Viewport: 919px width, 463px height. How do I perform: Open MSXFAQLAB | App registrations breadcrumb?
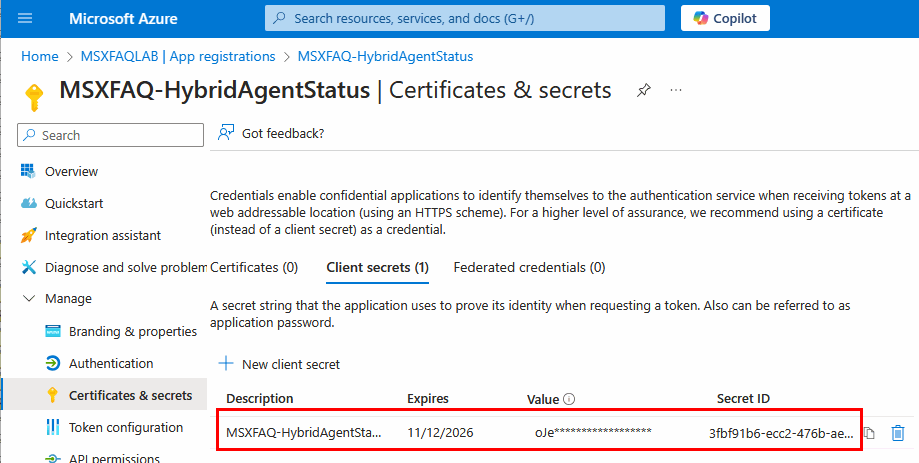(x=178, y=56)
